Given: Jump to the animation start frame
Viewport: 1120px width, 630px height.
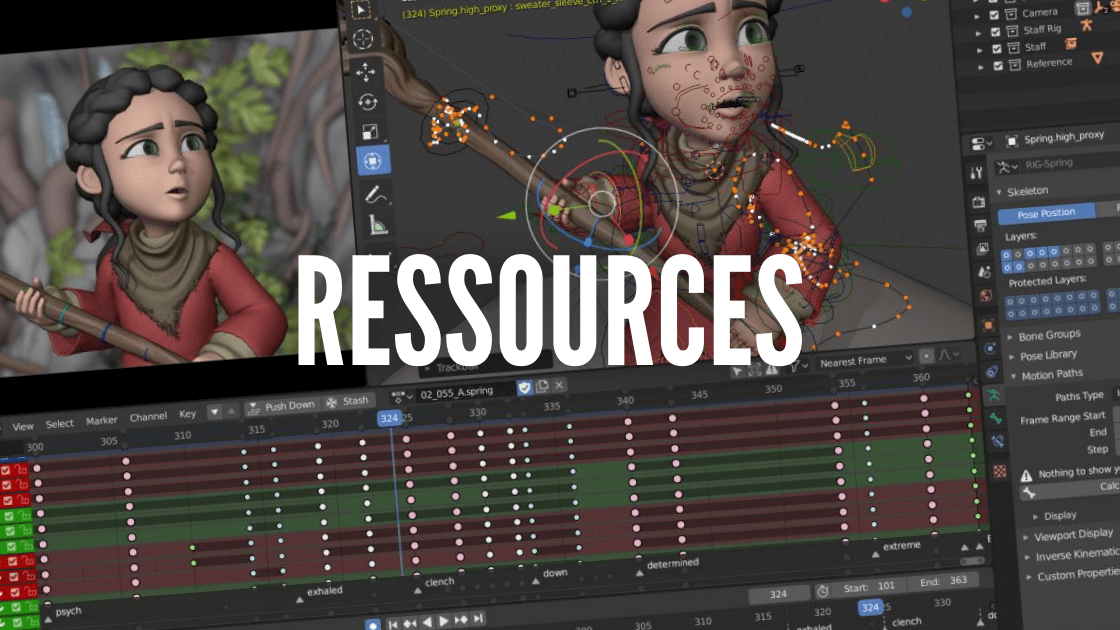Looking at the screenshot, I should click(x=393, y=624).
